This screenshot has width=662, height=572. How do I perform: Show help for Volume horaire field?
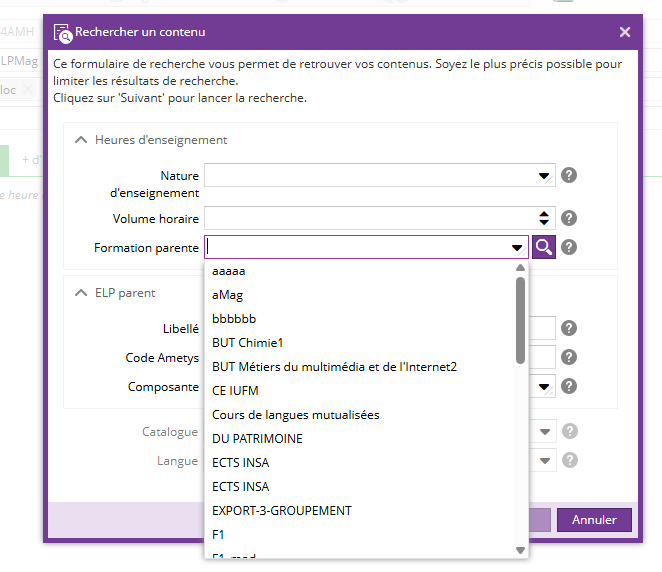(569, 218)
